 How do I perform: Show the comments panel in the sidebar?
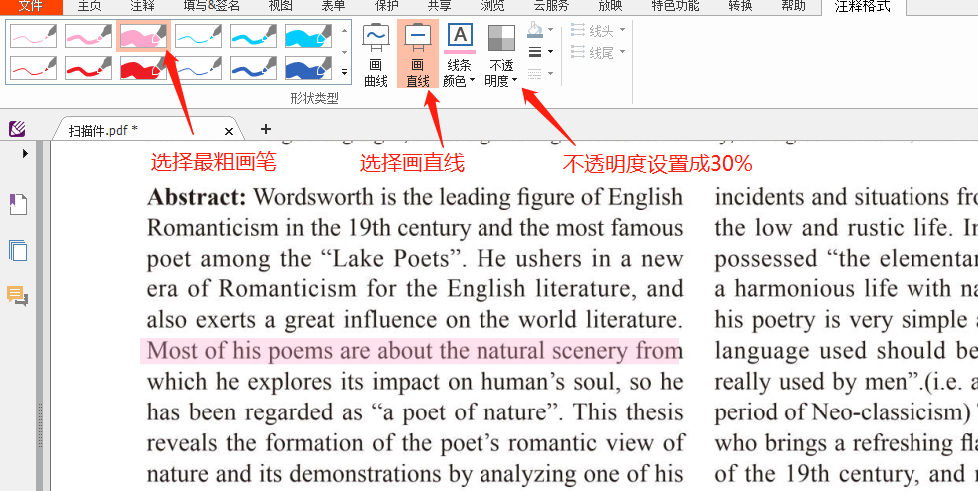[x=18, y=295]
